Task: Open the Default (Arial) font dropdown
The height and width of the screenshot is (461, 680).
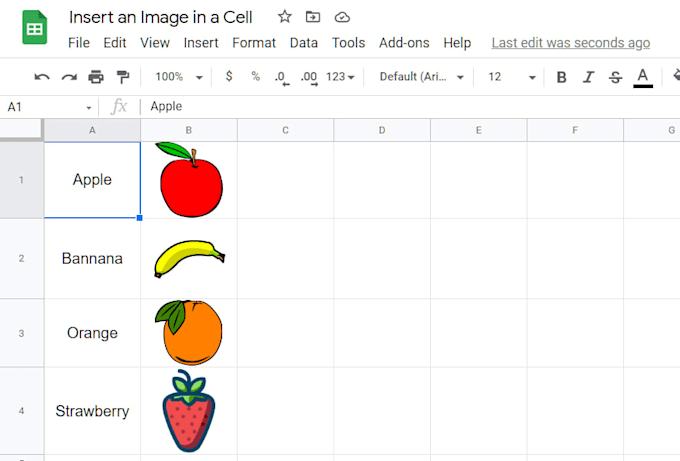Action: (x=422, y=77)
